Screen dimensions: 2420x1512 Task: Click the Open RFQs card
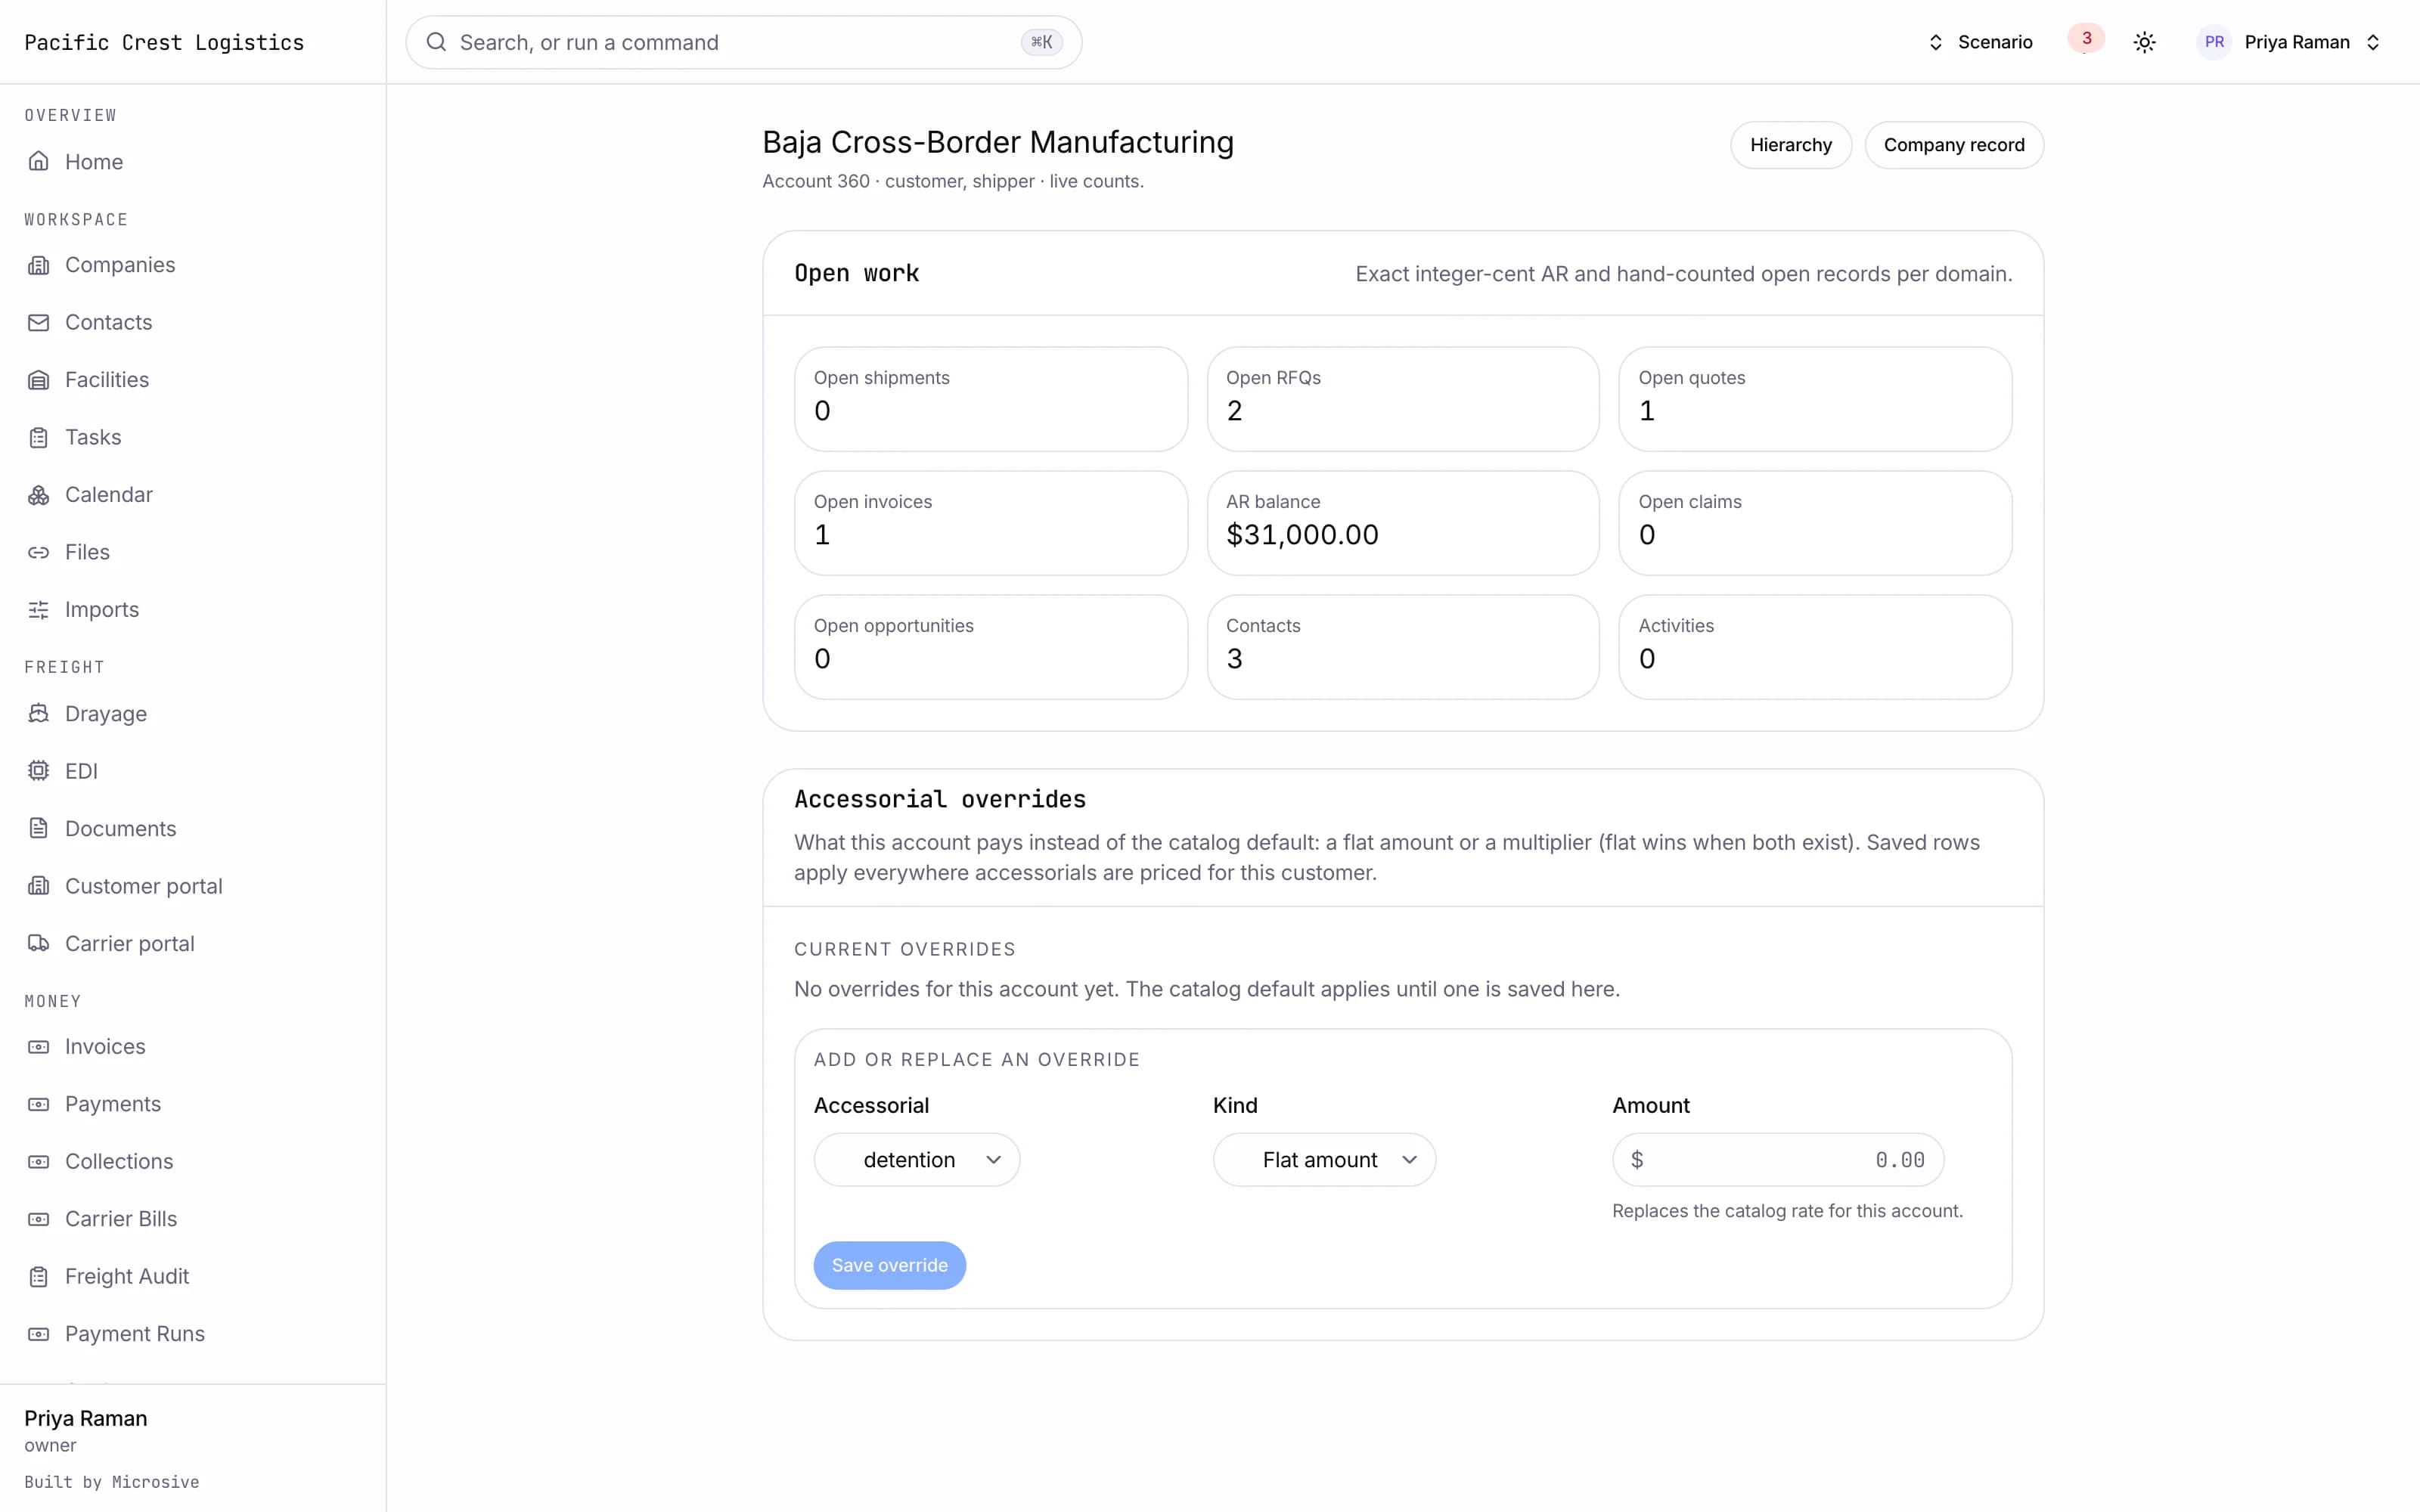tap(1403, 399)
